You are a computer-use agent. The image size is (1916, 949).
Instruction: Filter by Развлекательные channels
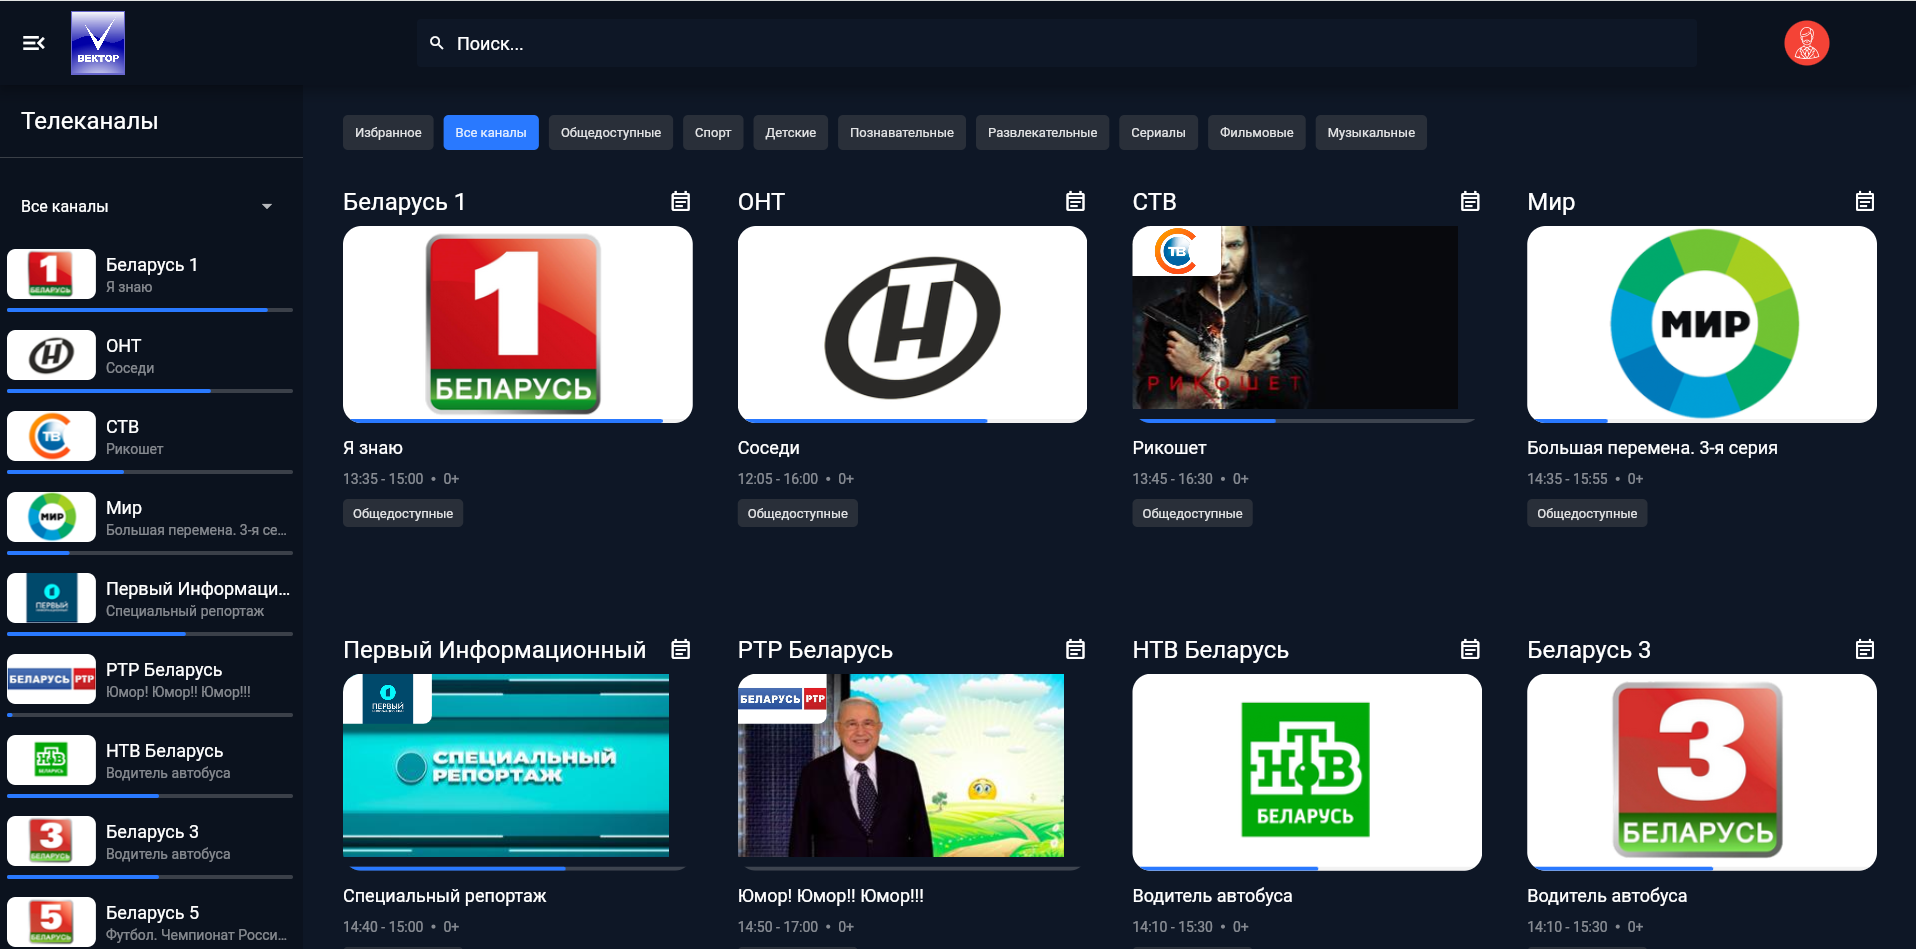[x=1043, y=132]
